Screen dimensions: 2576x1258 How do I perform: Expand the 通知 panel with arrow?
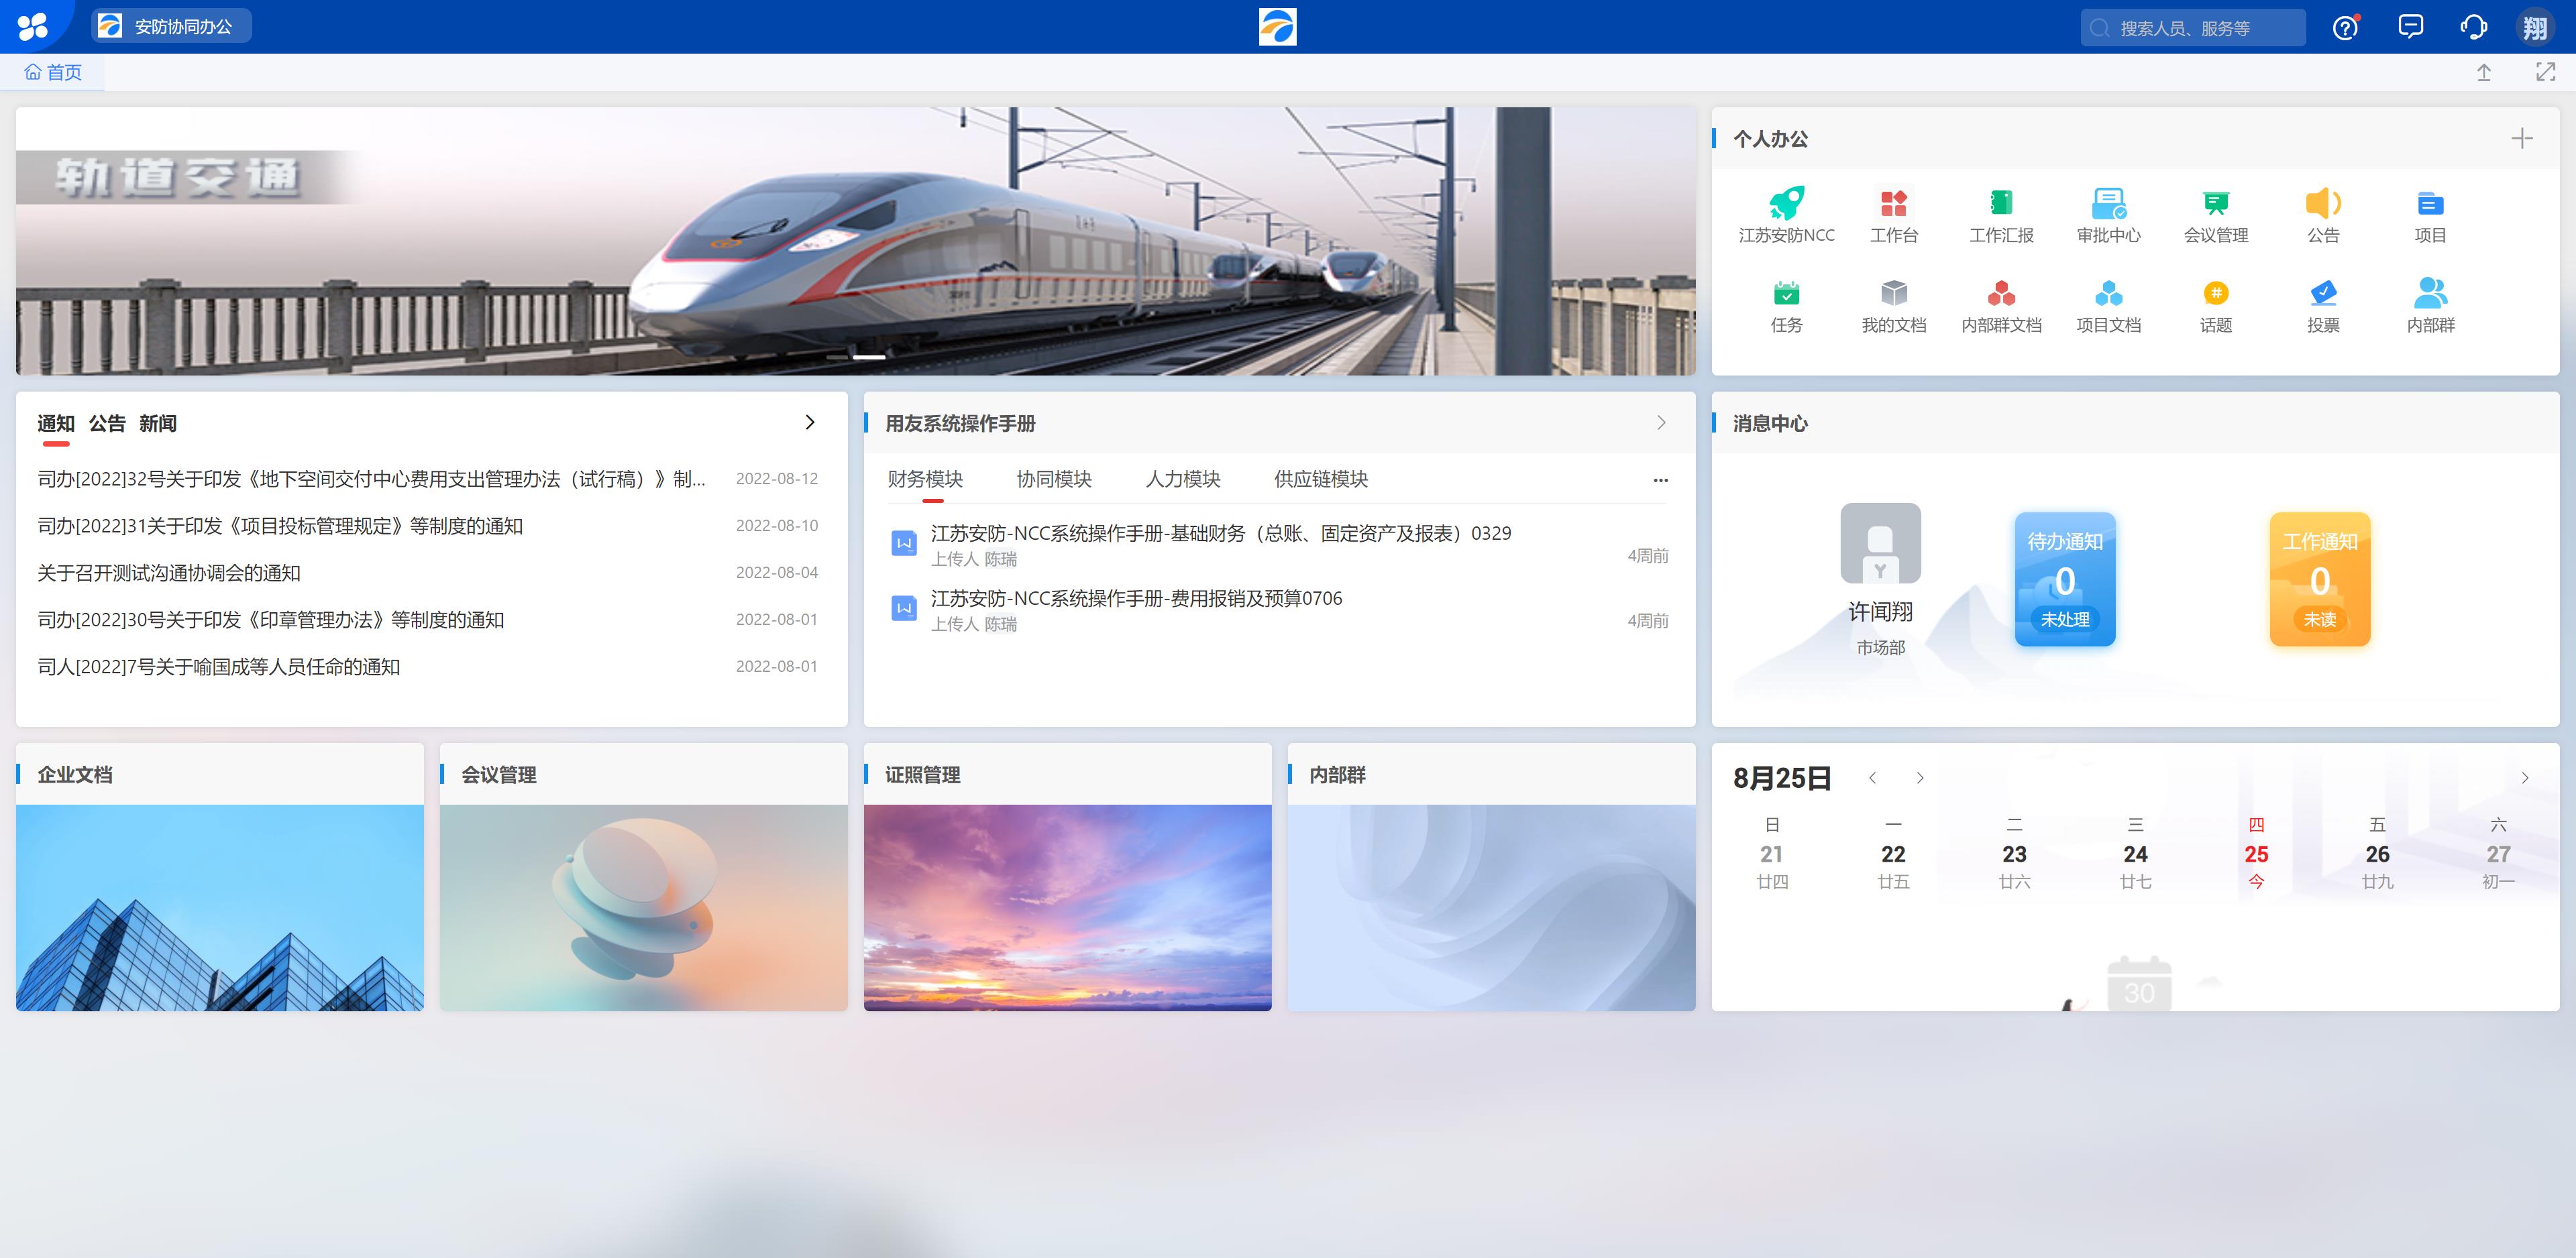(x=810, y=423)
